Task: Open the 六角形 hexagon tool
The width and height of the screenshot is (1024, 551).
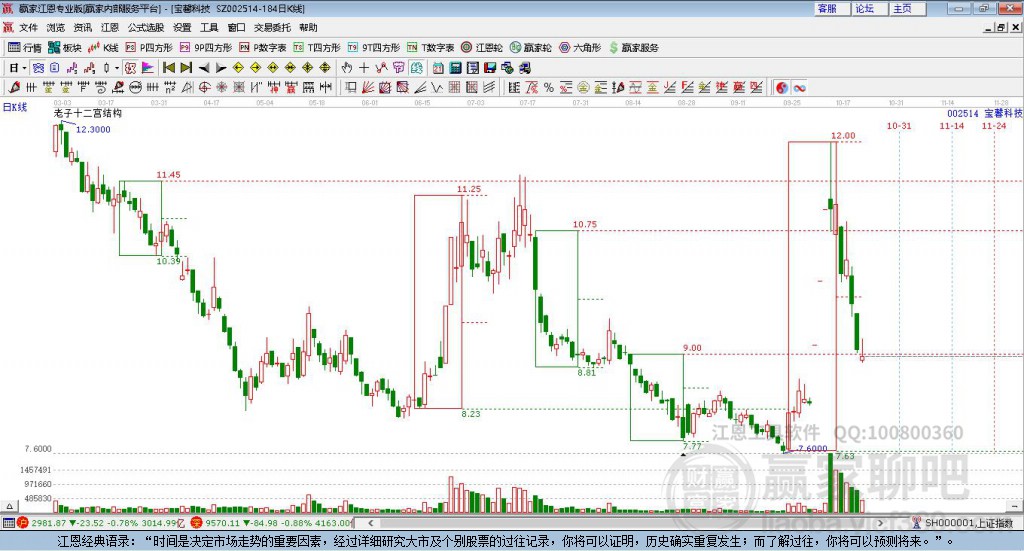Action: 580,47
